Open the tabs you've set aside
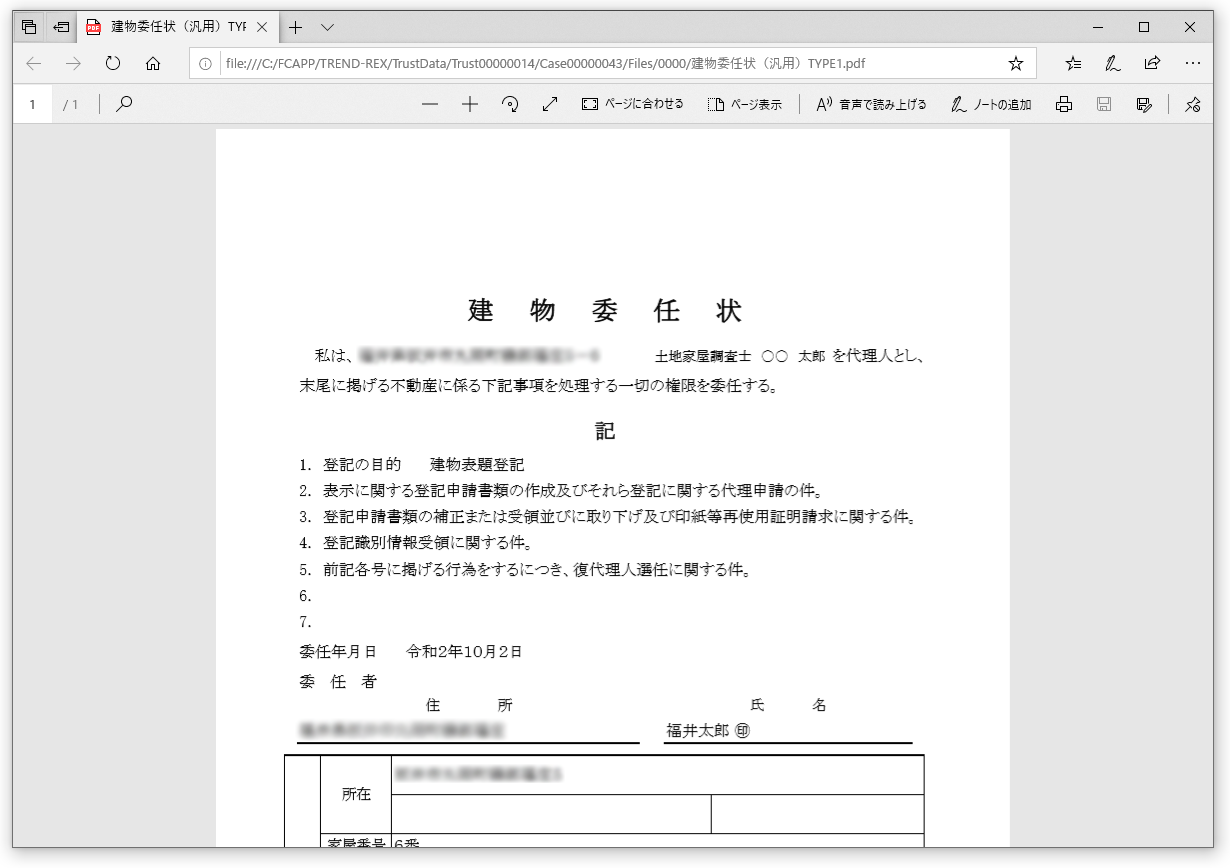 coord(29,27)
